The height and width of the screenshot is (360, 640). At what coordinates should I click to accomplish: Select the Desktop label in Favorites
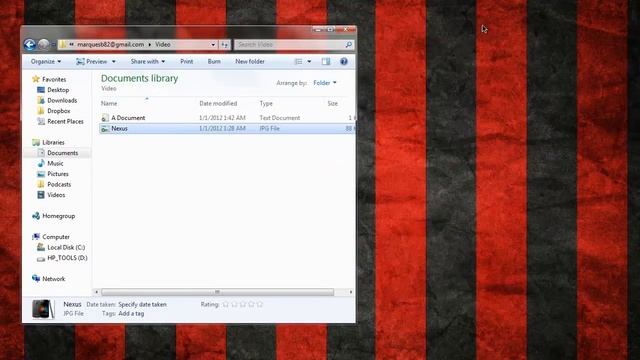(58, 90)
